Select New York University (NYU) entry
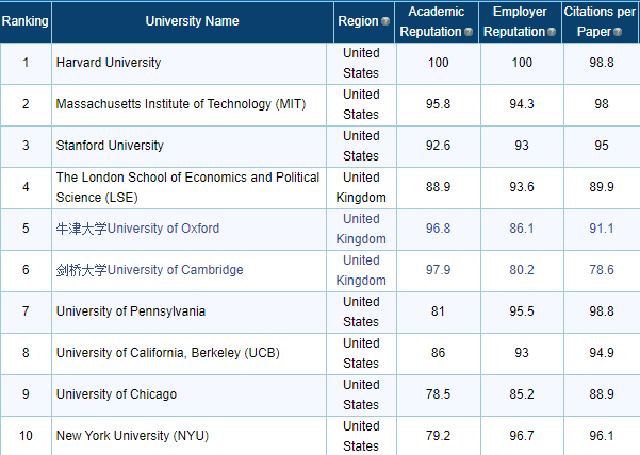 pos(132,435)
